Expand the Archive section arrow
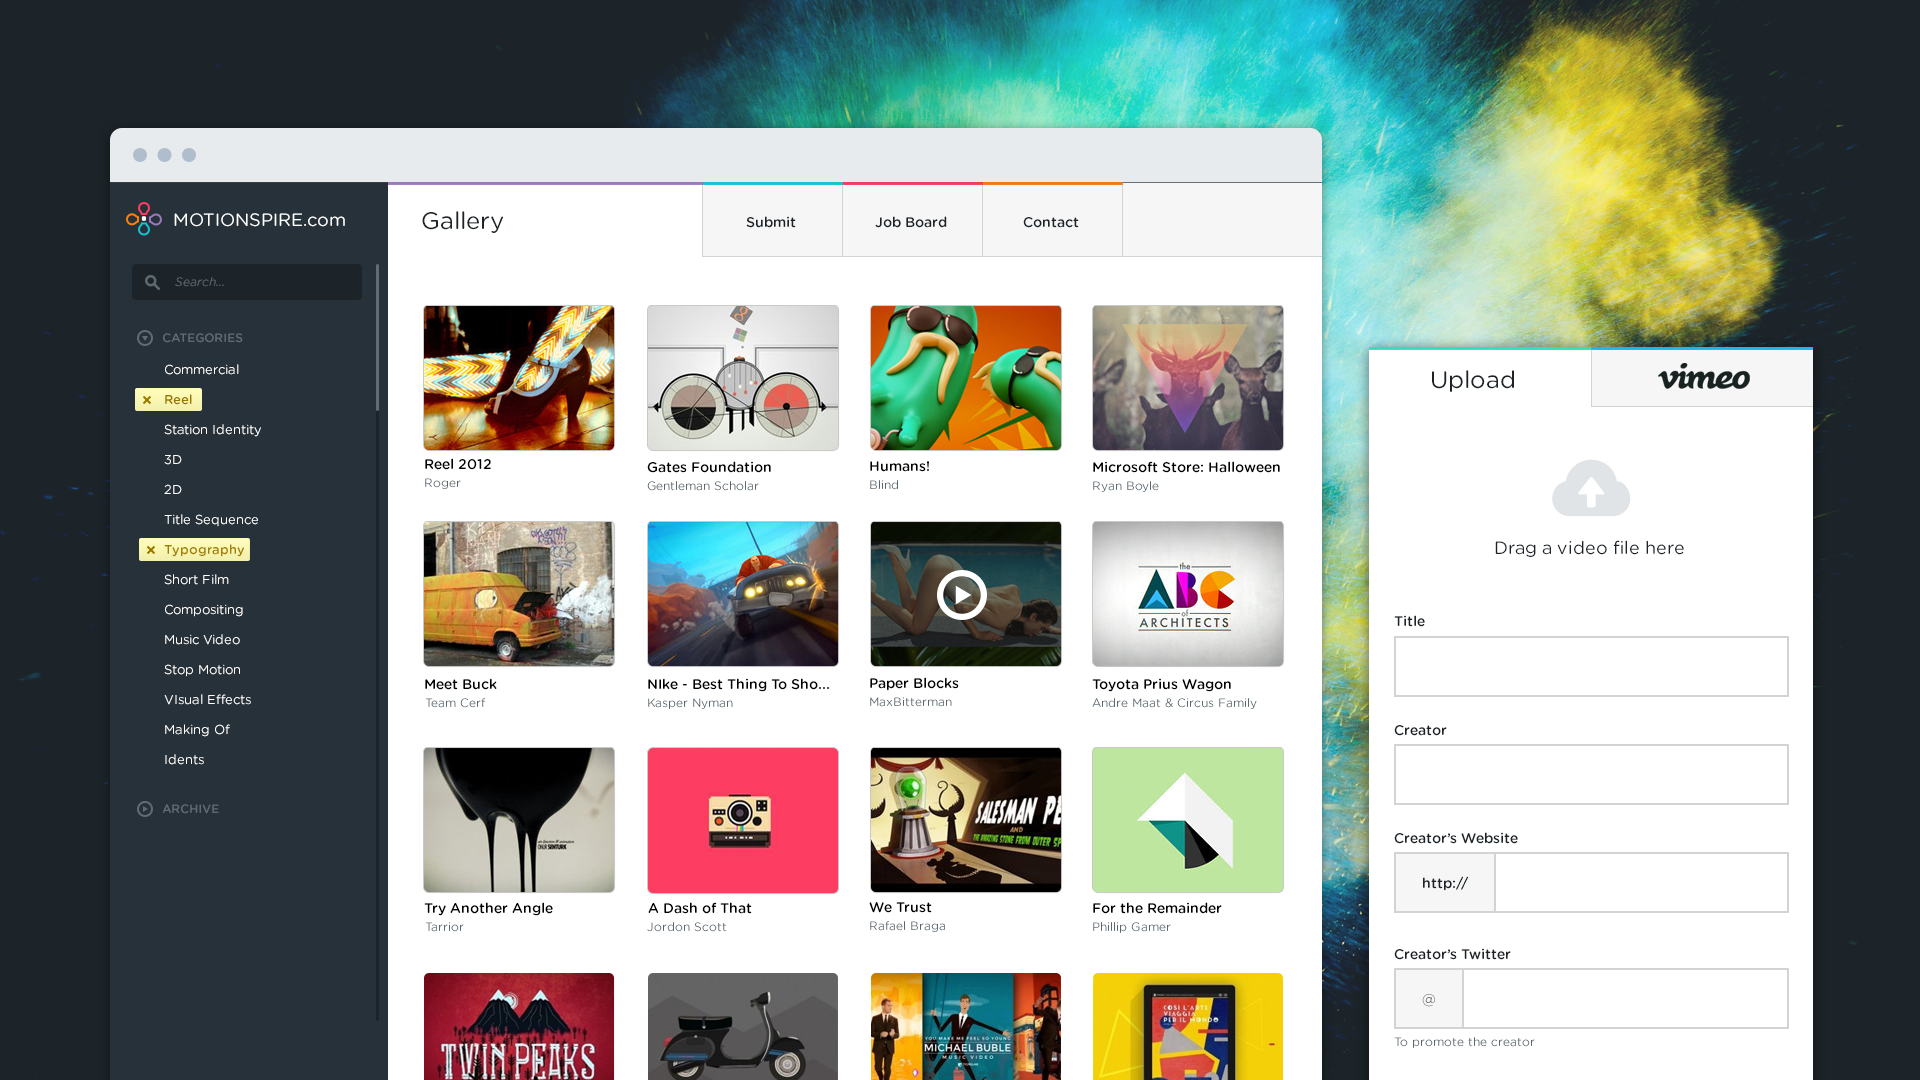The image size is (1920, 1080). [145, 809]
